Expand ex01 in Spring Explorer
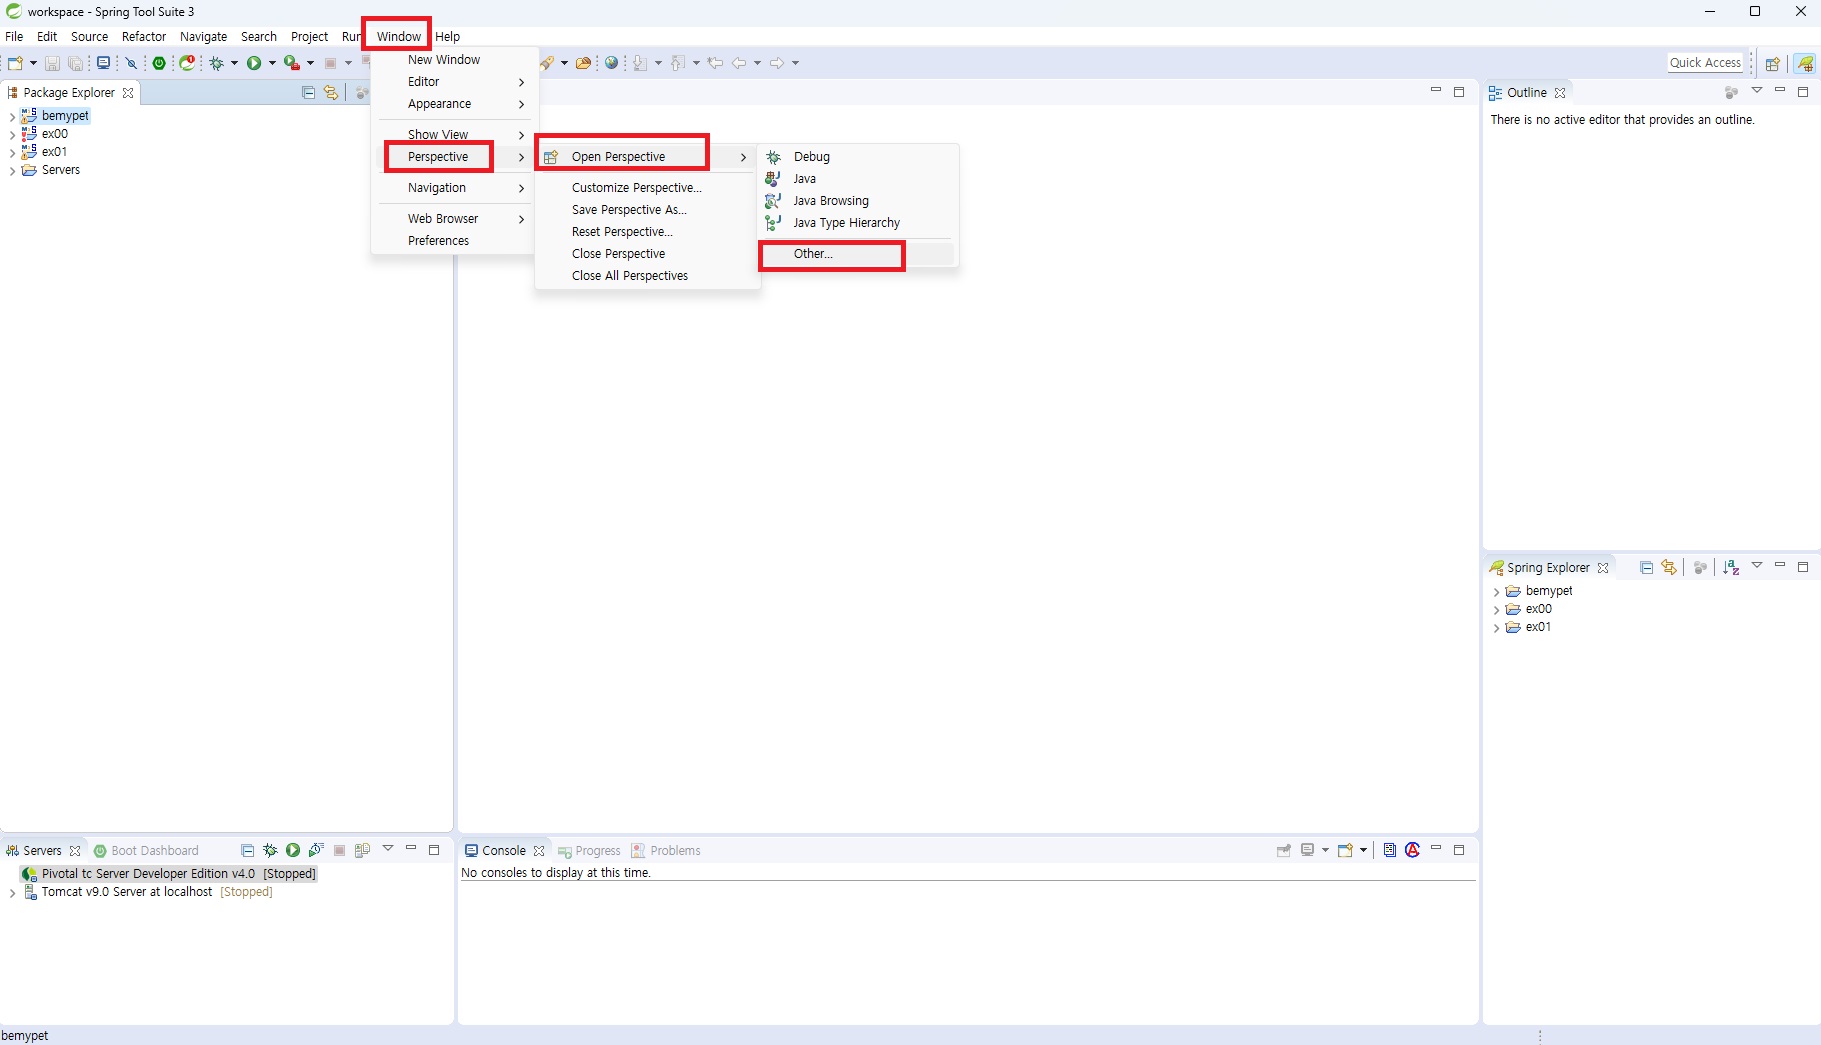Viewport: 1821px width, 1045px height. pos(1496,628)
